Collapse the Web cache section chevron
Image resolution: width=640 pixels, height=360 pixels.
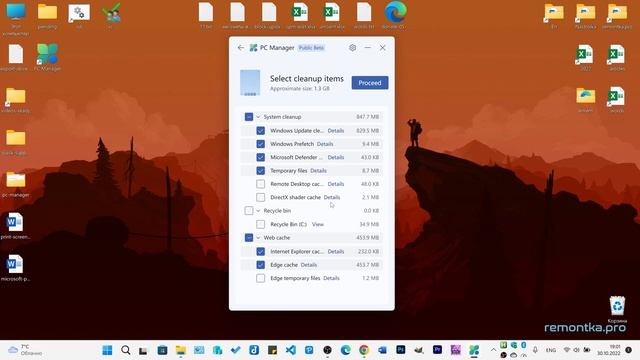(258, 238)
